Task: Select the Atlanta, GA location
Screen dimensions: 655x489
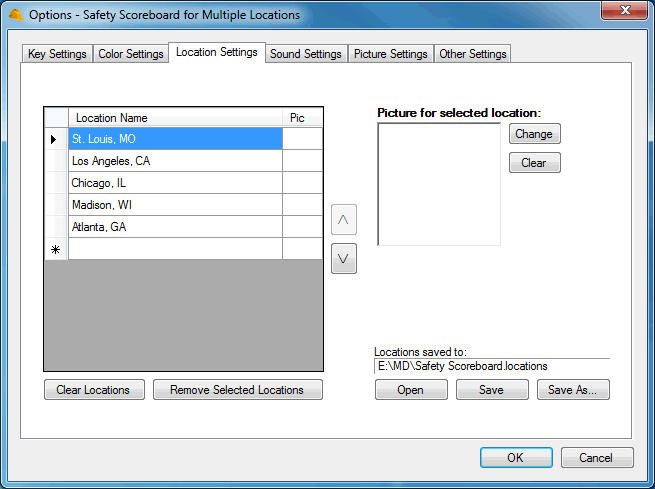Action: point(175,227)
